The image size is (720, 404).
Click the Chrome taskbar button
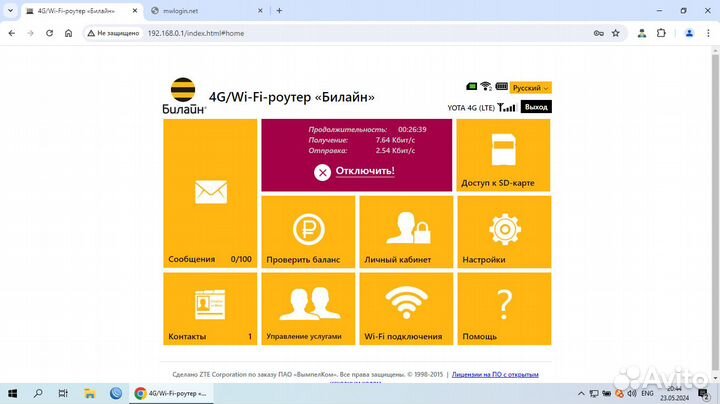click(171, 393)
